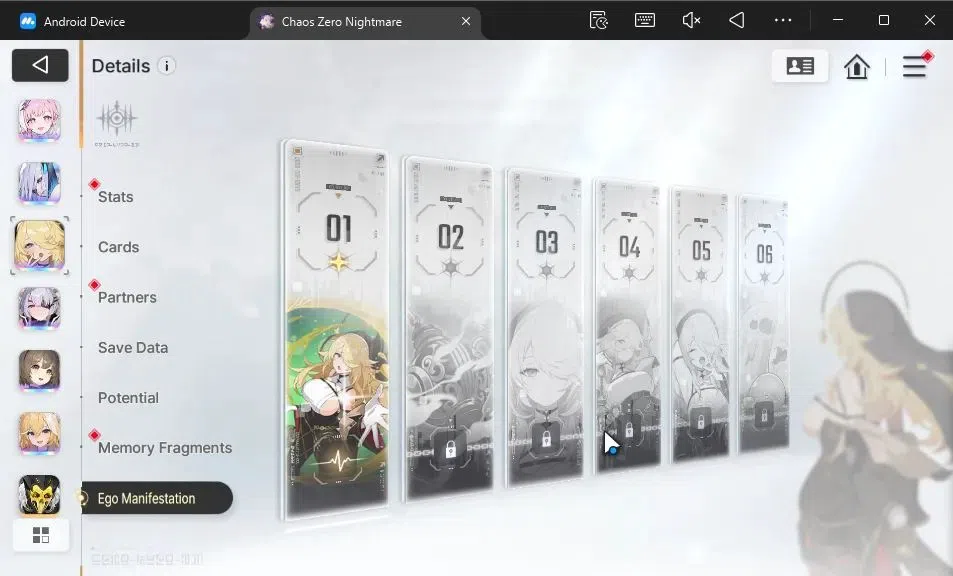Open the Stats section

pyautogui.click(x=115, y=197)
